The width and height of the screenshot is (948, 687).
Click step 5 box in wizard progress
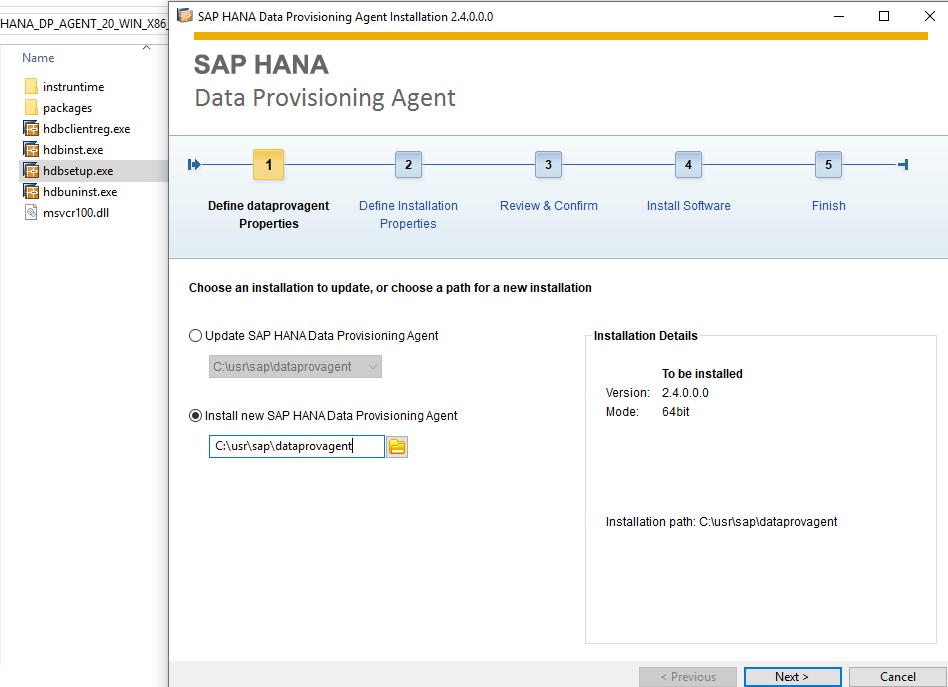828,164
